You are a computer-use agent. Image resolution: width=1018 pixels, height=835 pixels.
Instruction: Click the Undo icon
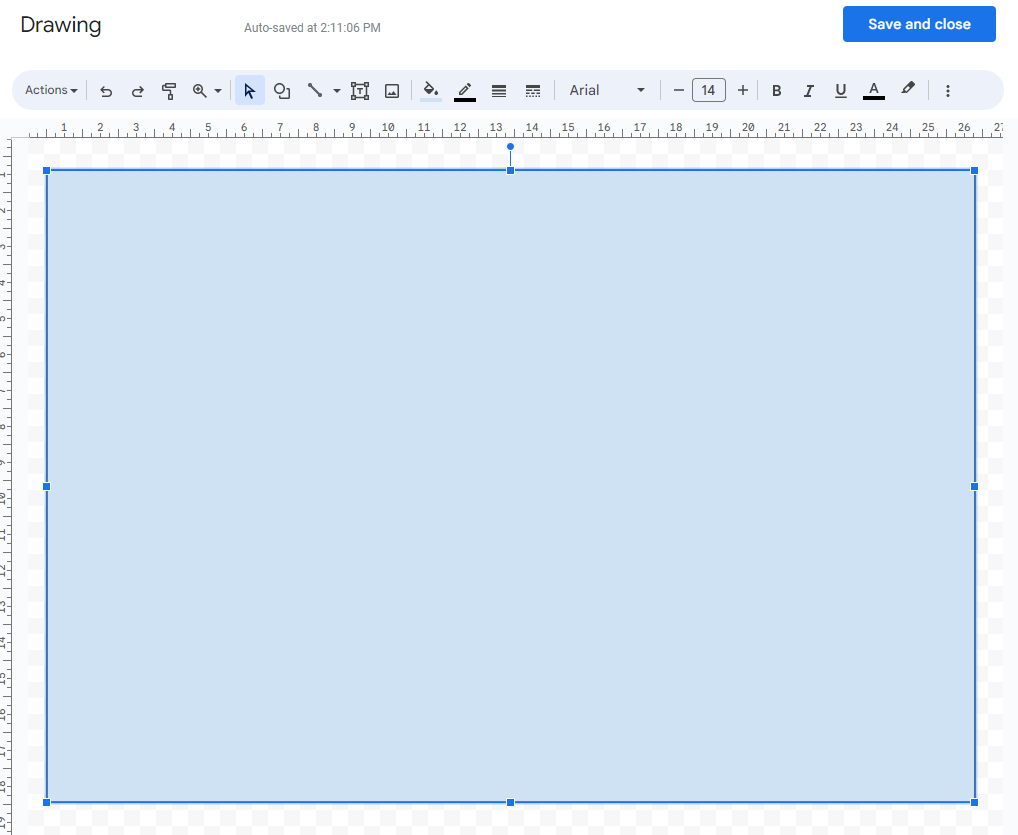pyautogui.click(x=106, y=90)
